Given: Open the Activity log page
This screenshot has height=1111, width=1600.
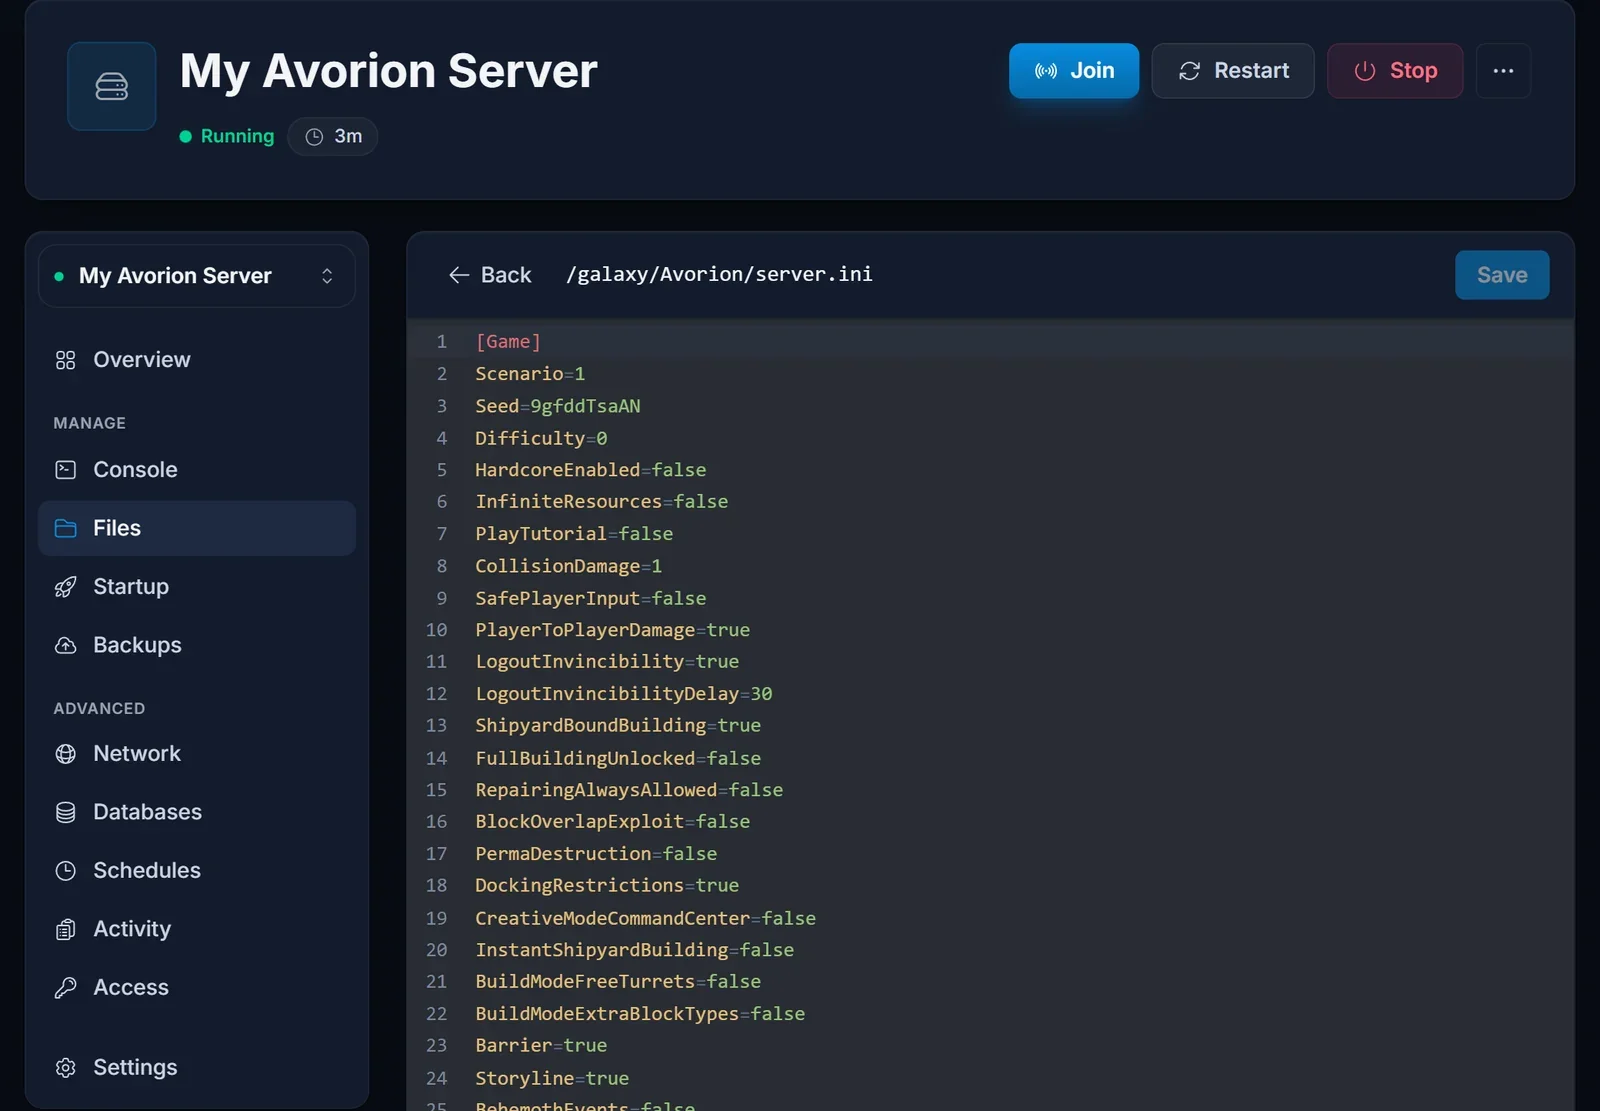Looking at the screenshot, I should [197, 929].
